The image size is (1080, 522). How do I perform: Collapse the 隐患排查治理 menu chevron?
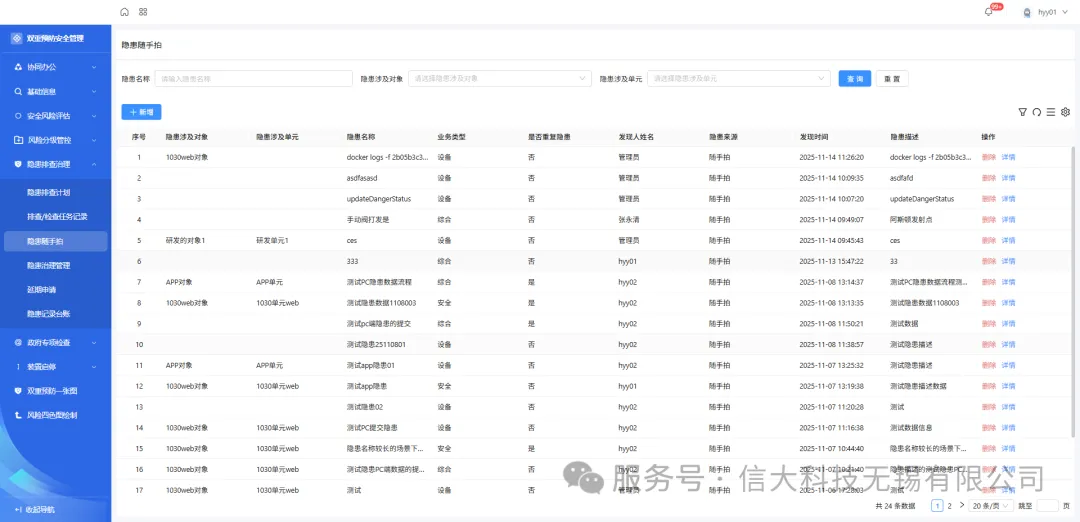click(94, 164)
